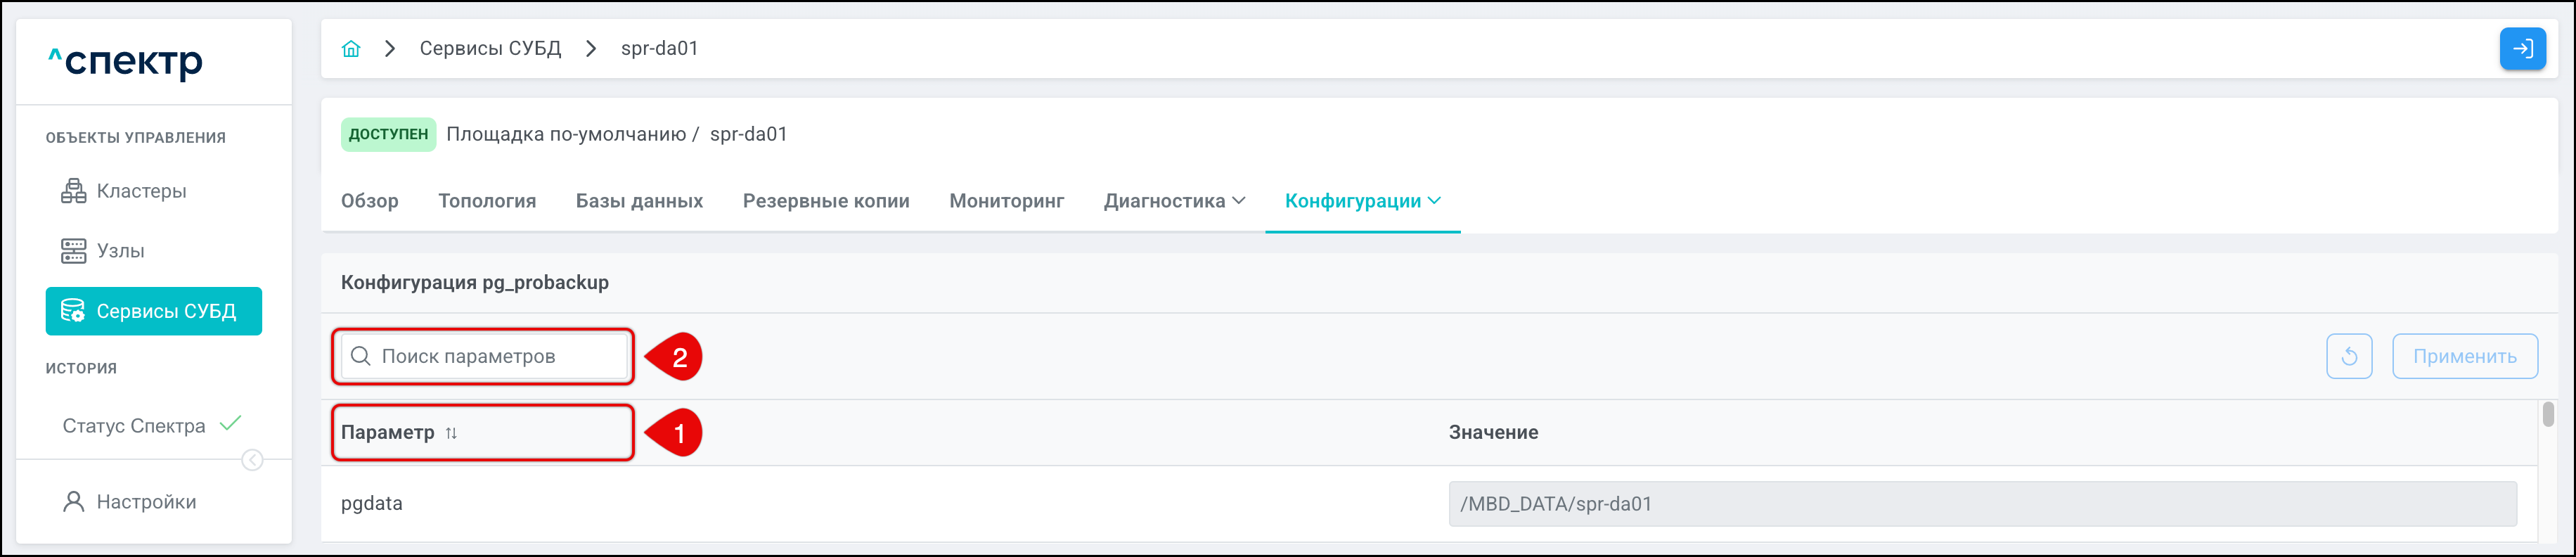Click the pgdata value field

[1981, 504]
